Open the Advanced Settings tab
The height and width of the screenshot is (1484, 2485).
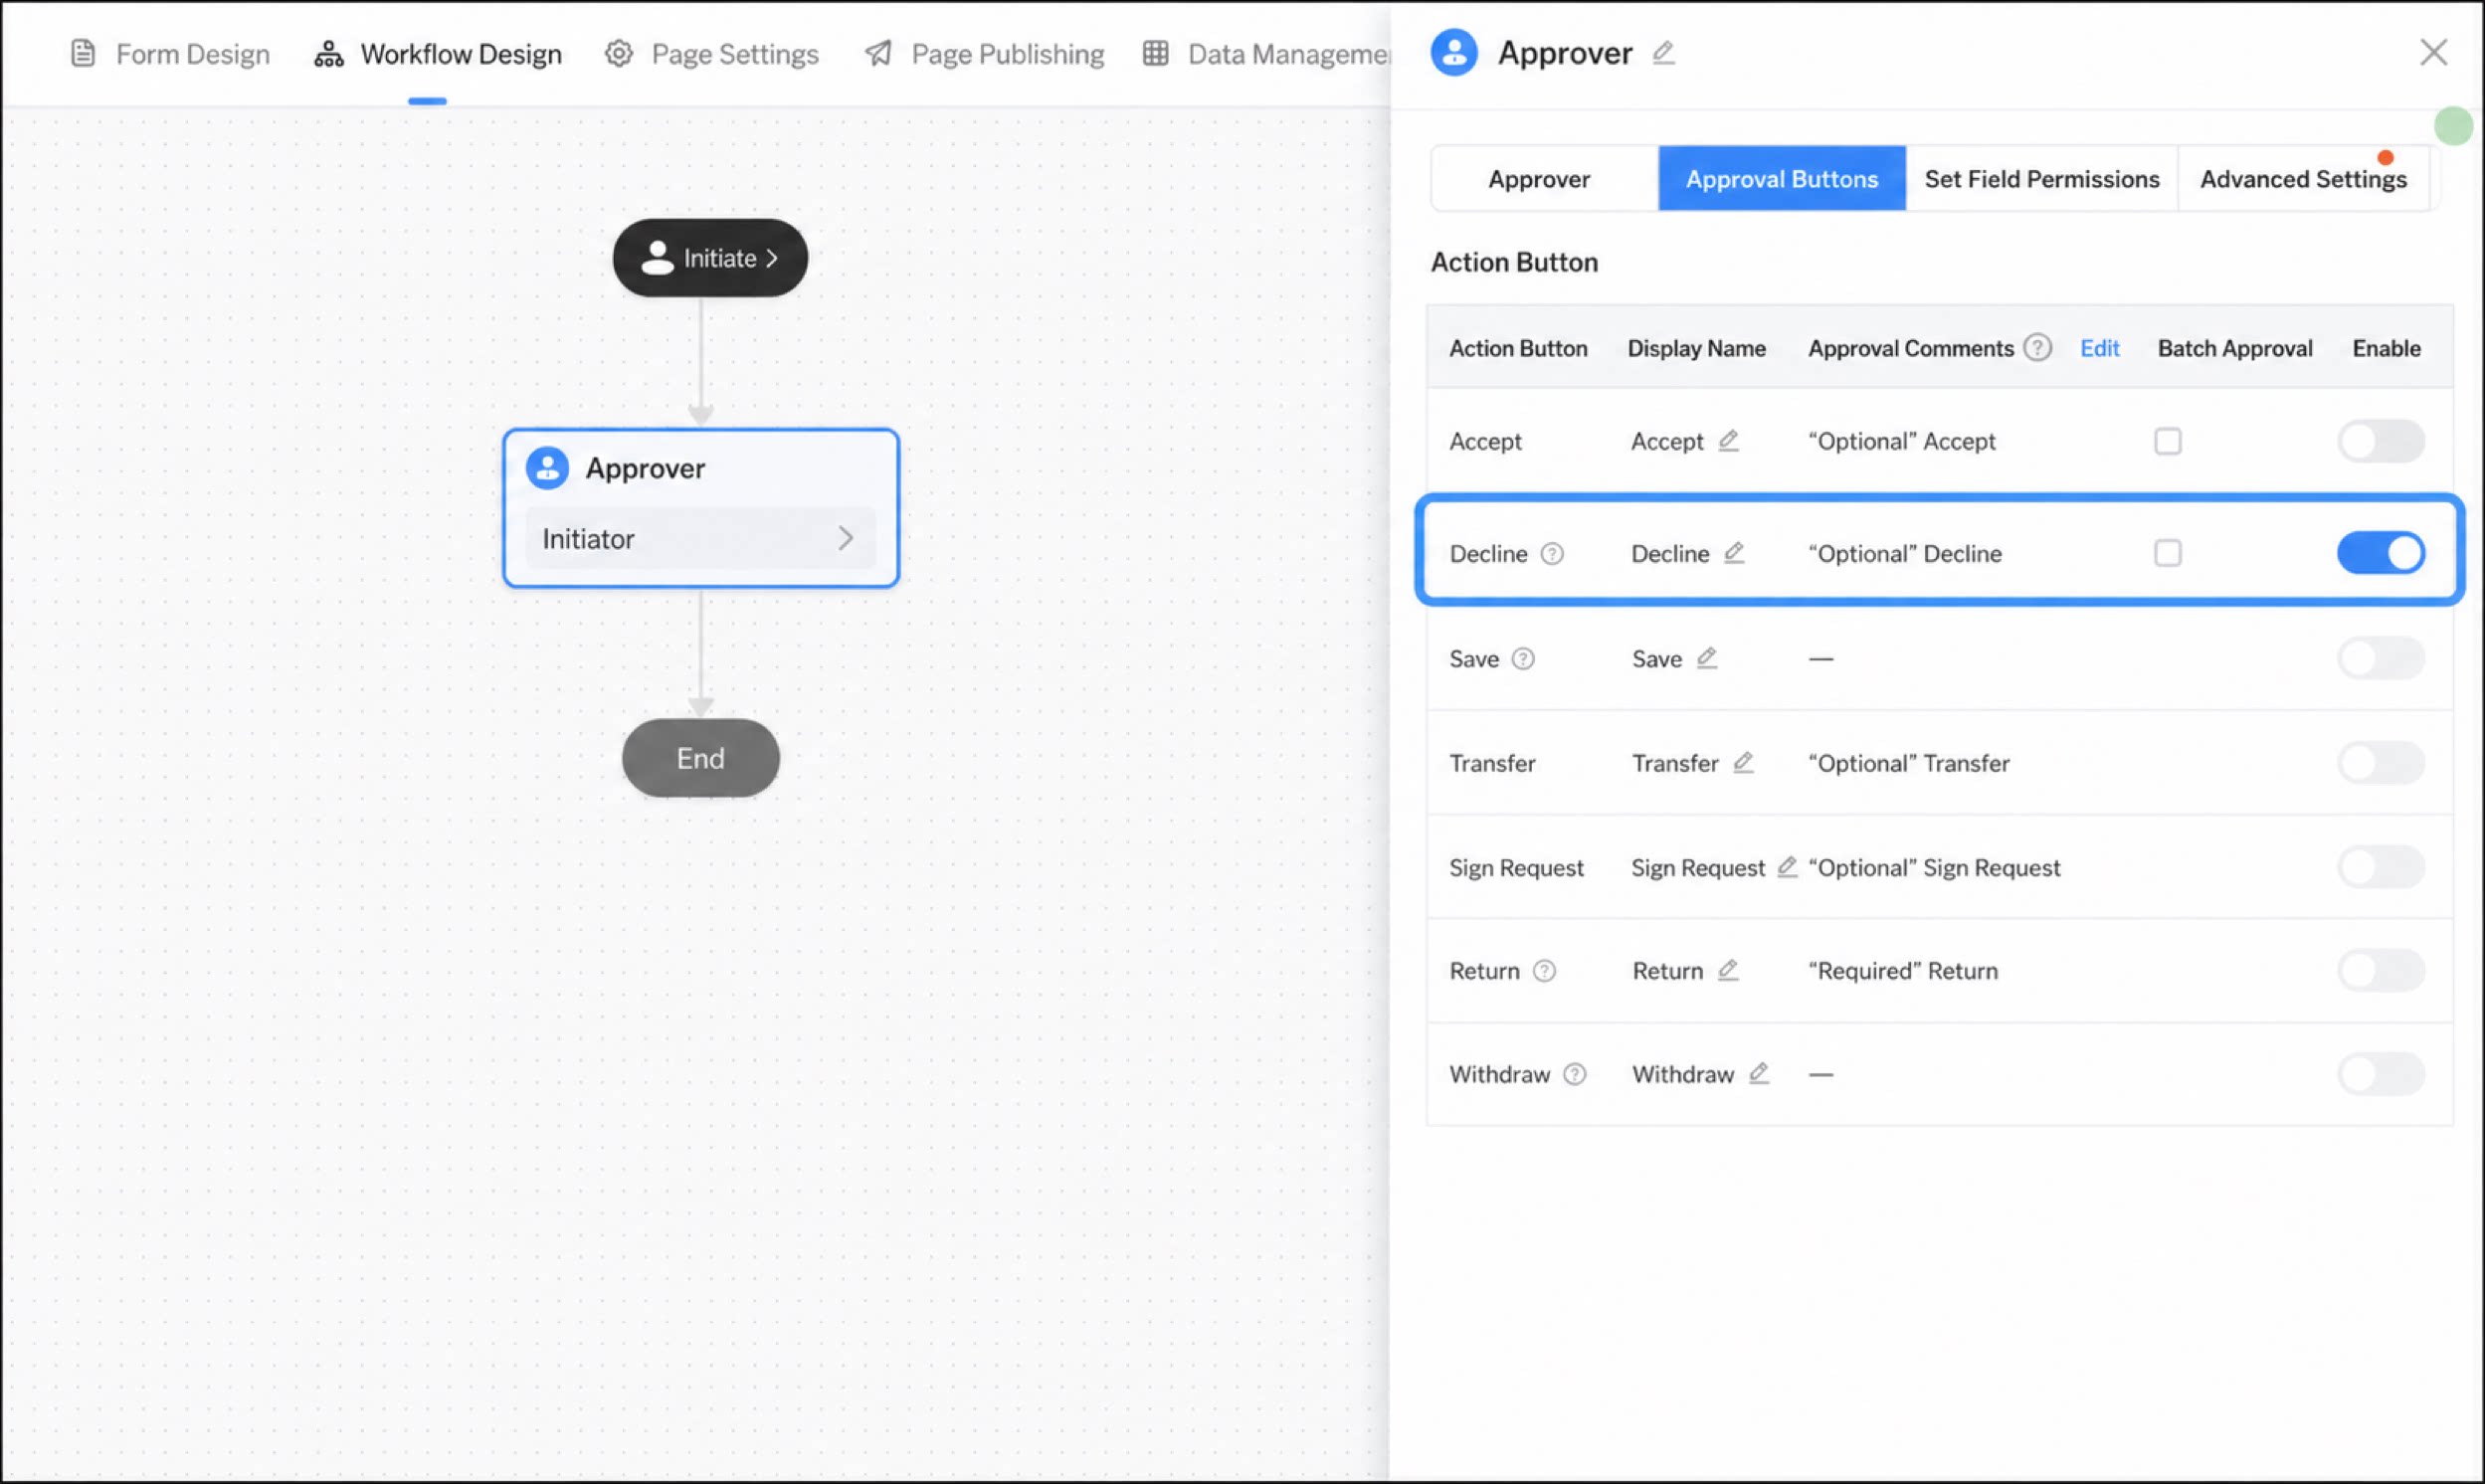point(2303,179)
